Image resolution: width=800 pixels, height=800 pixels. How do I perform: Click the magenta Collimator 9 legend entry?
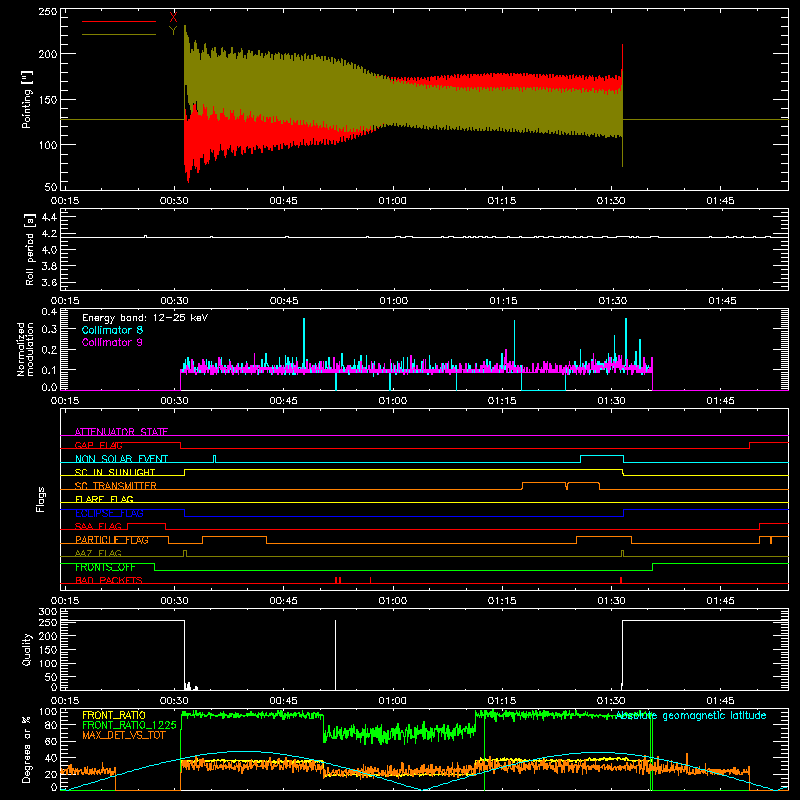(112, 342)
